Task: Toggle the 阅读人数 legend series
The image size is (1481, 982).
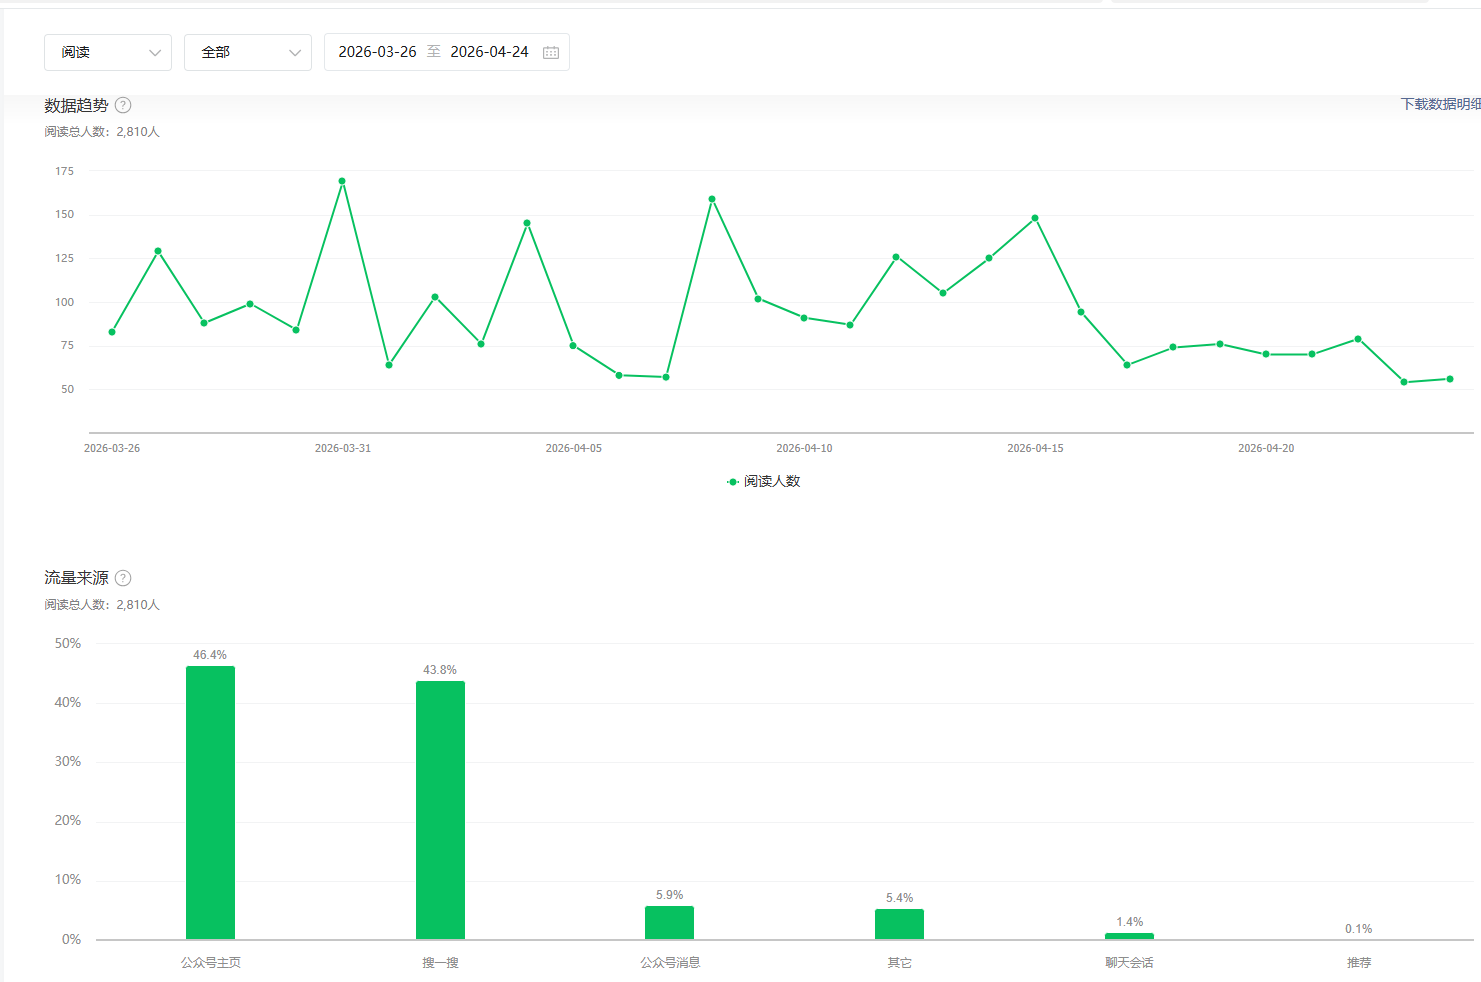Action: coord(763,481)
